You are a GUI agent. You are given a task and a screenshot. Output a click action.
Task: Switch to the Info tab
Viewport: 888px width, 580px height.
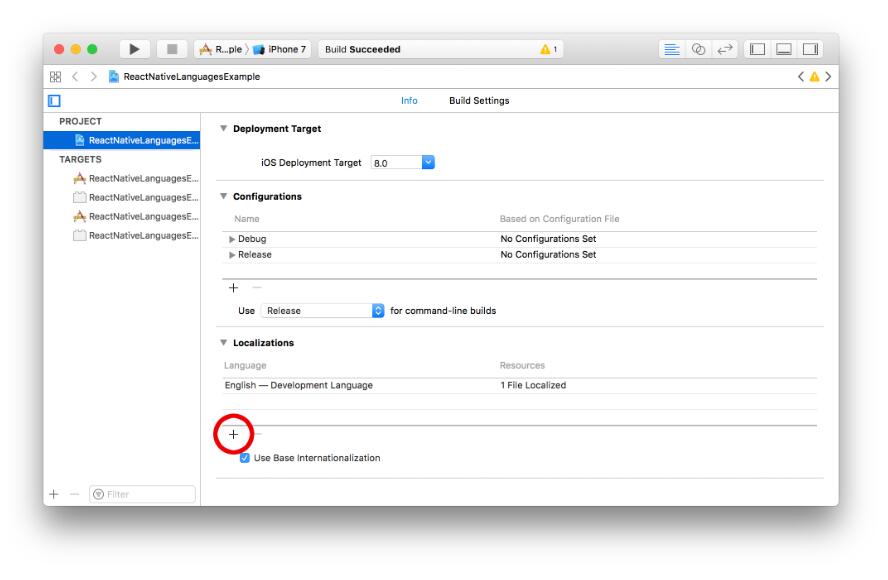pos(409,101)
